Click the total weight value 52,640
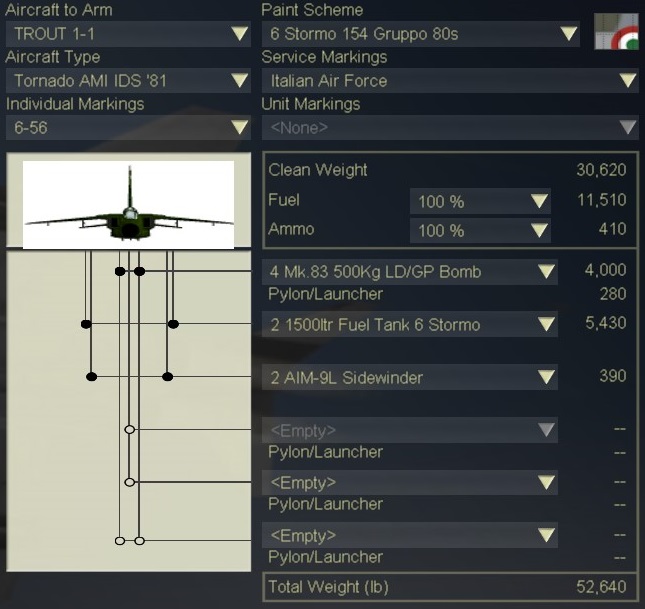 pos(601,587)
